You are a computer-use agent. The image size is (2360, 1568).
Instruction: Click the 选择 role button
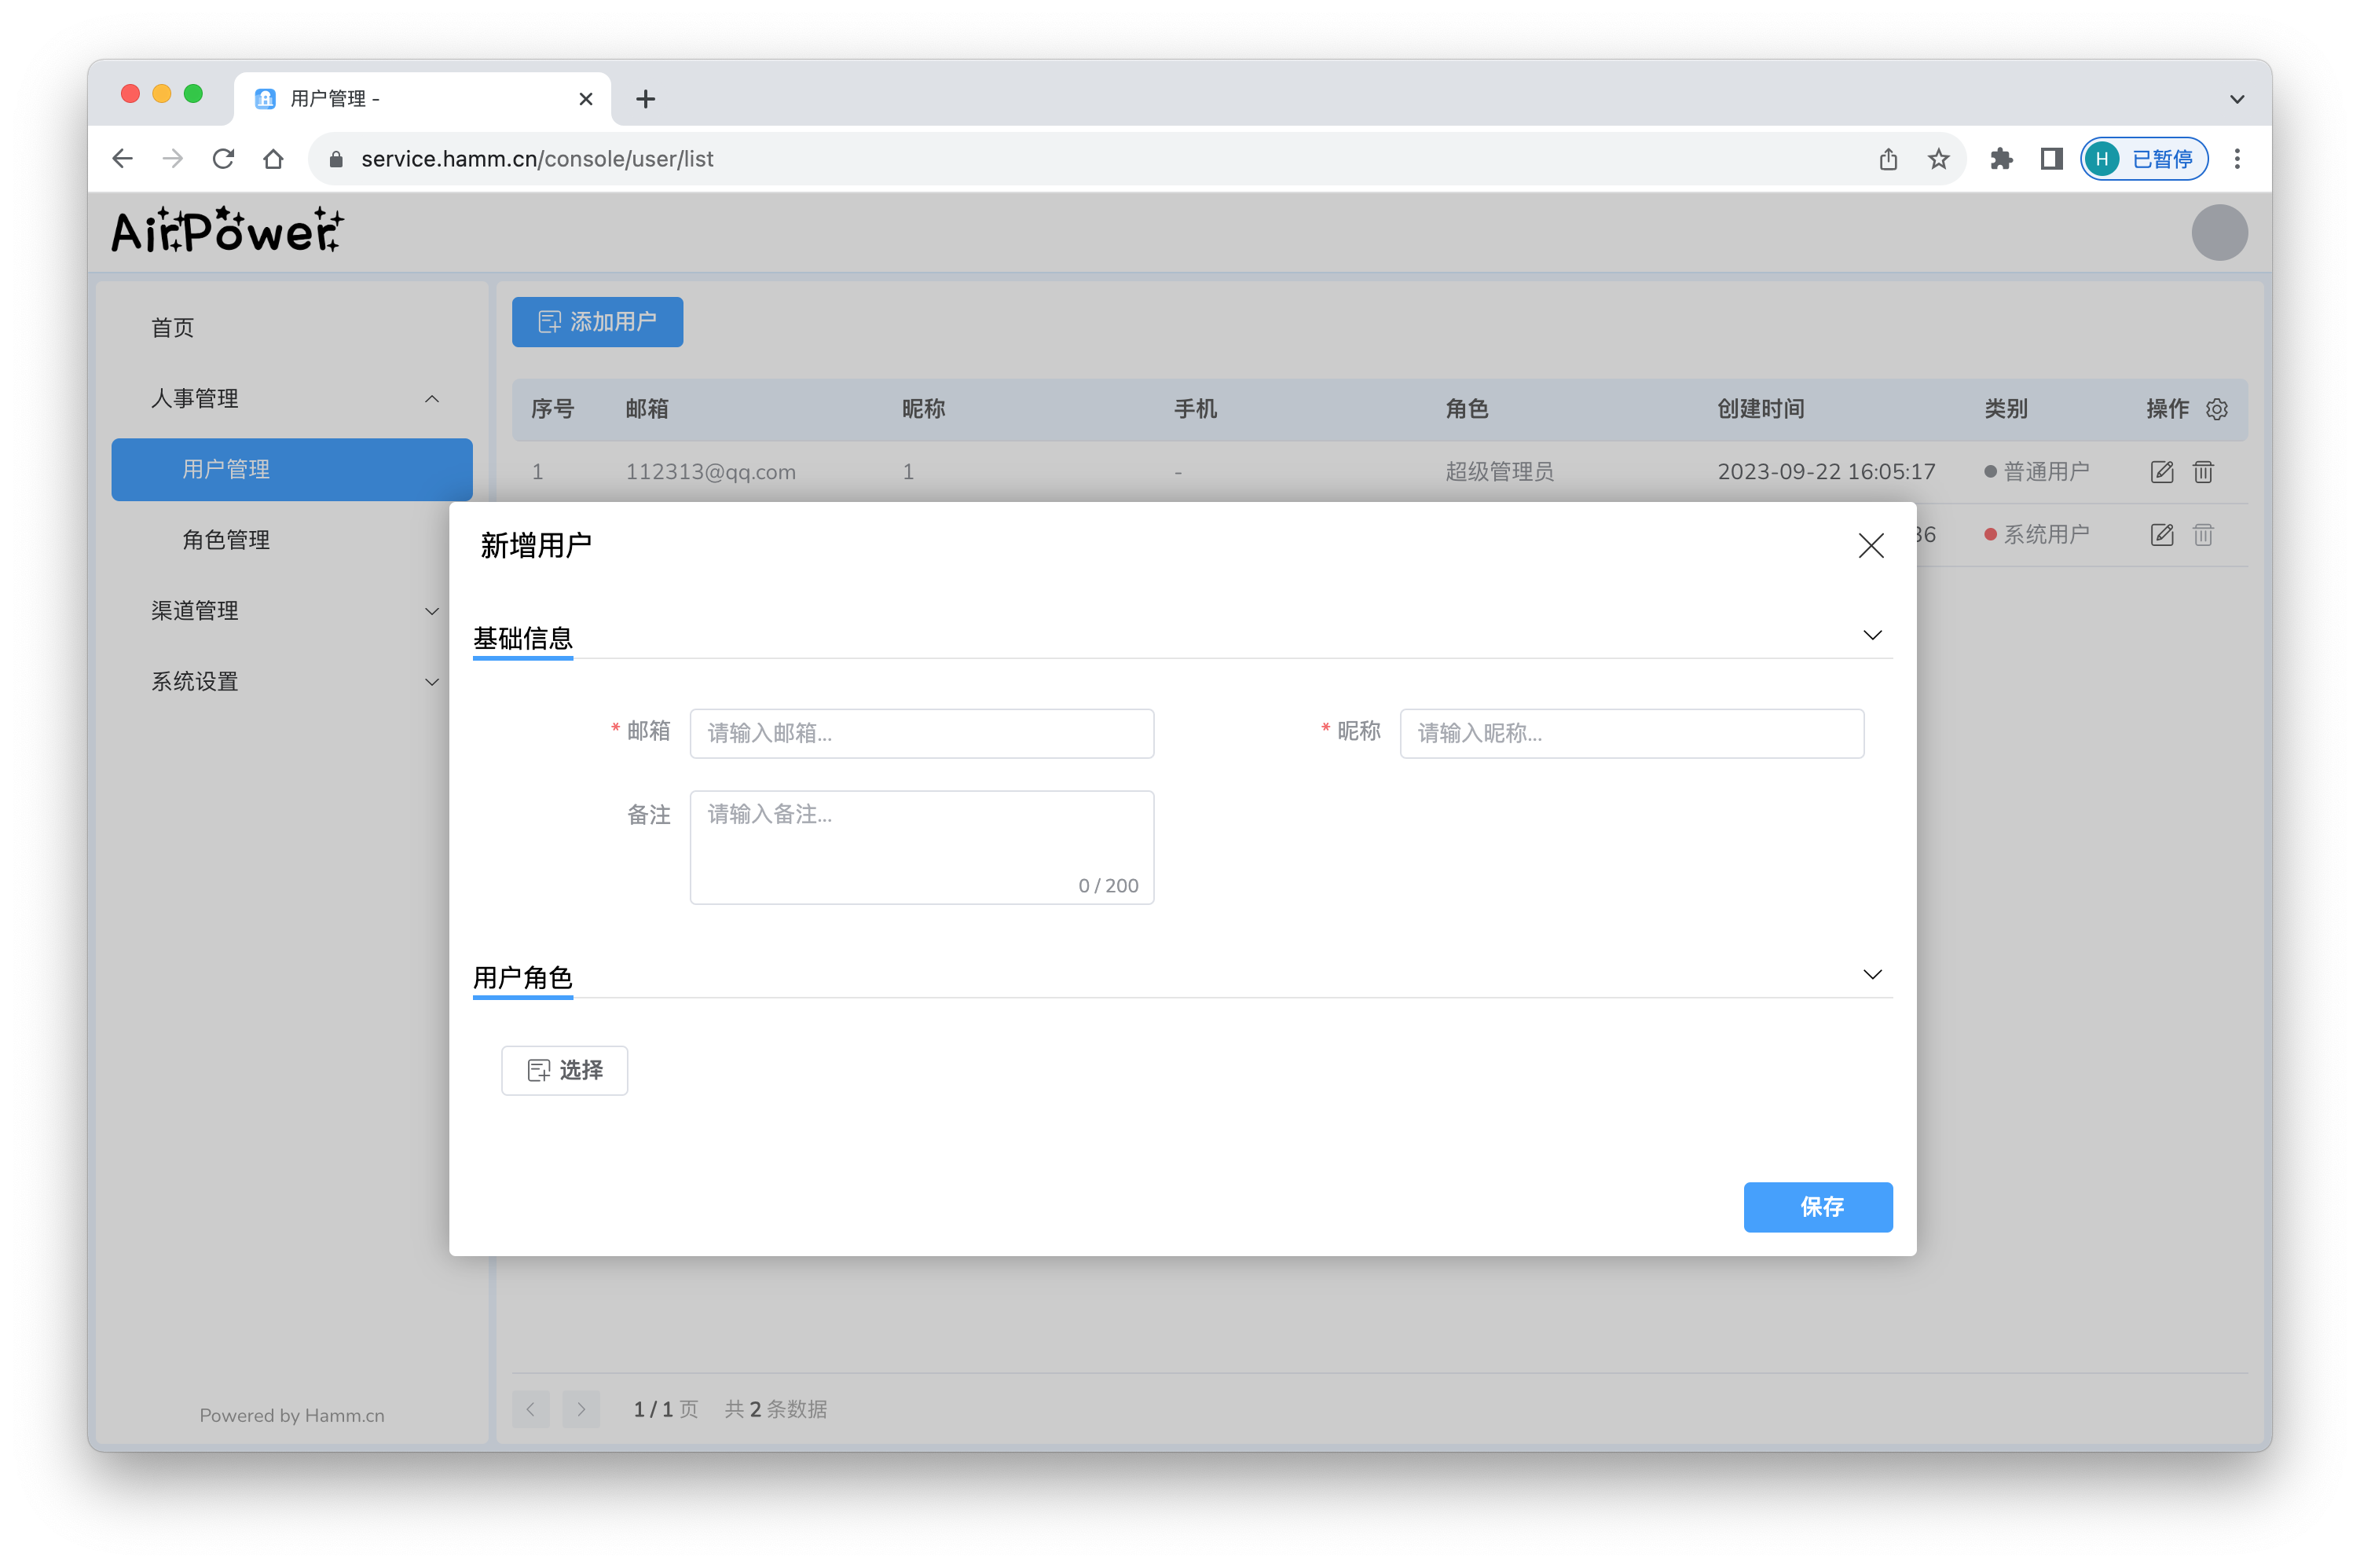pyautogui.click(x=564, y=1071)
